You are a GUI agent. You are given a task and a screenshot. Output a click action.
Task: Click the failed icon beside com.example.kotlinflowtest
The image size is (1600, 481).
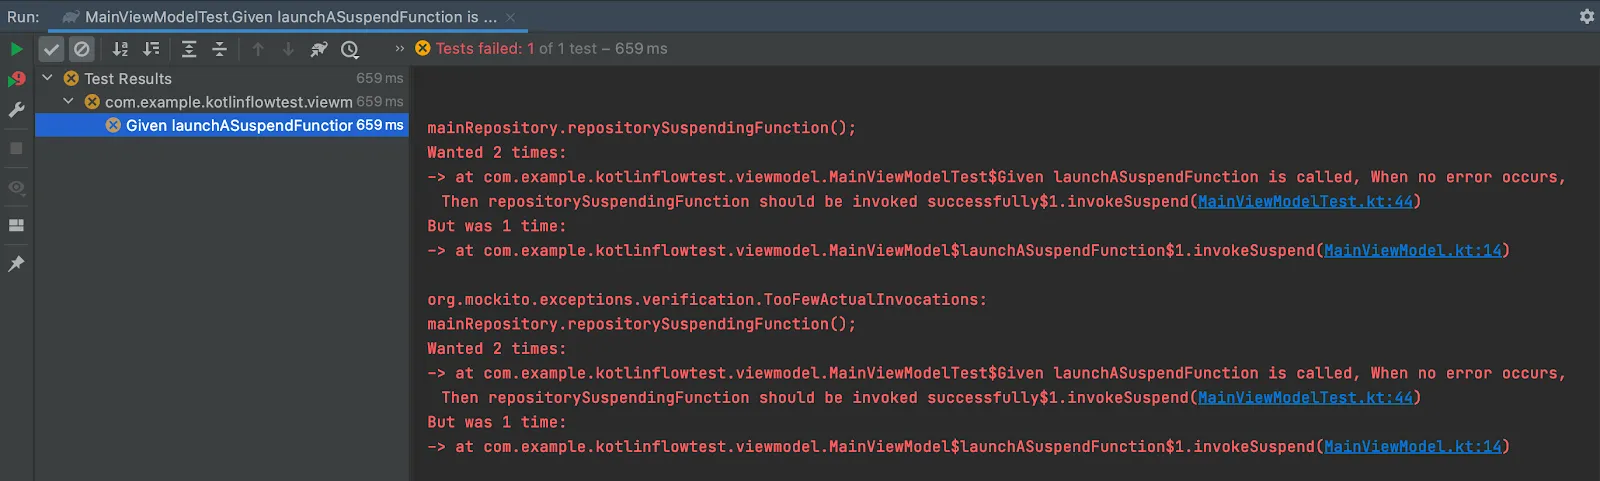[92, 102]
